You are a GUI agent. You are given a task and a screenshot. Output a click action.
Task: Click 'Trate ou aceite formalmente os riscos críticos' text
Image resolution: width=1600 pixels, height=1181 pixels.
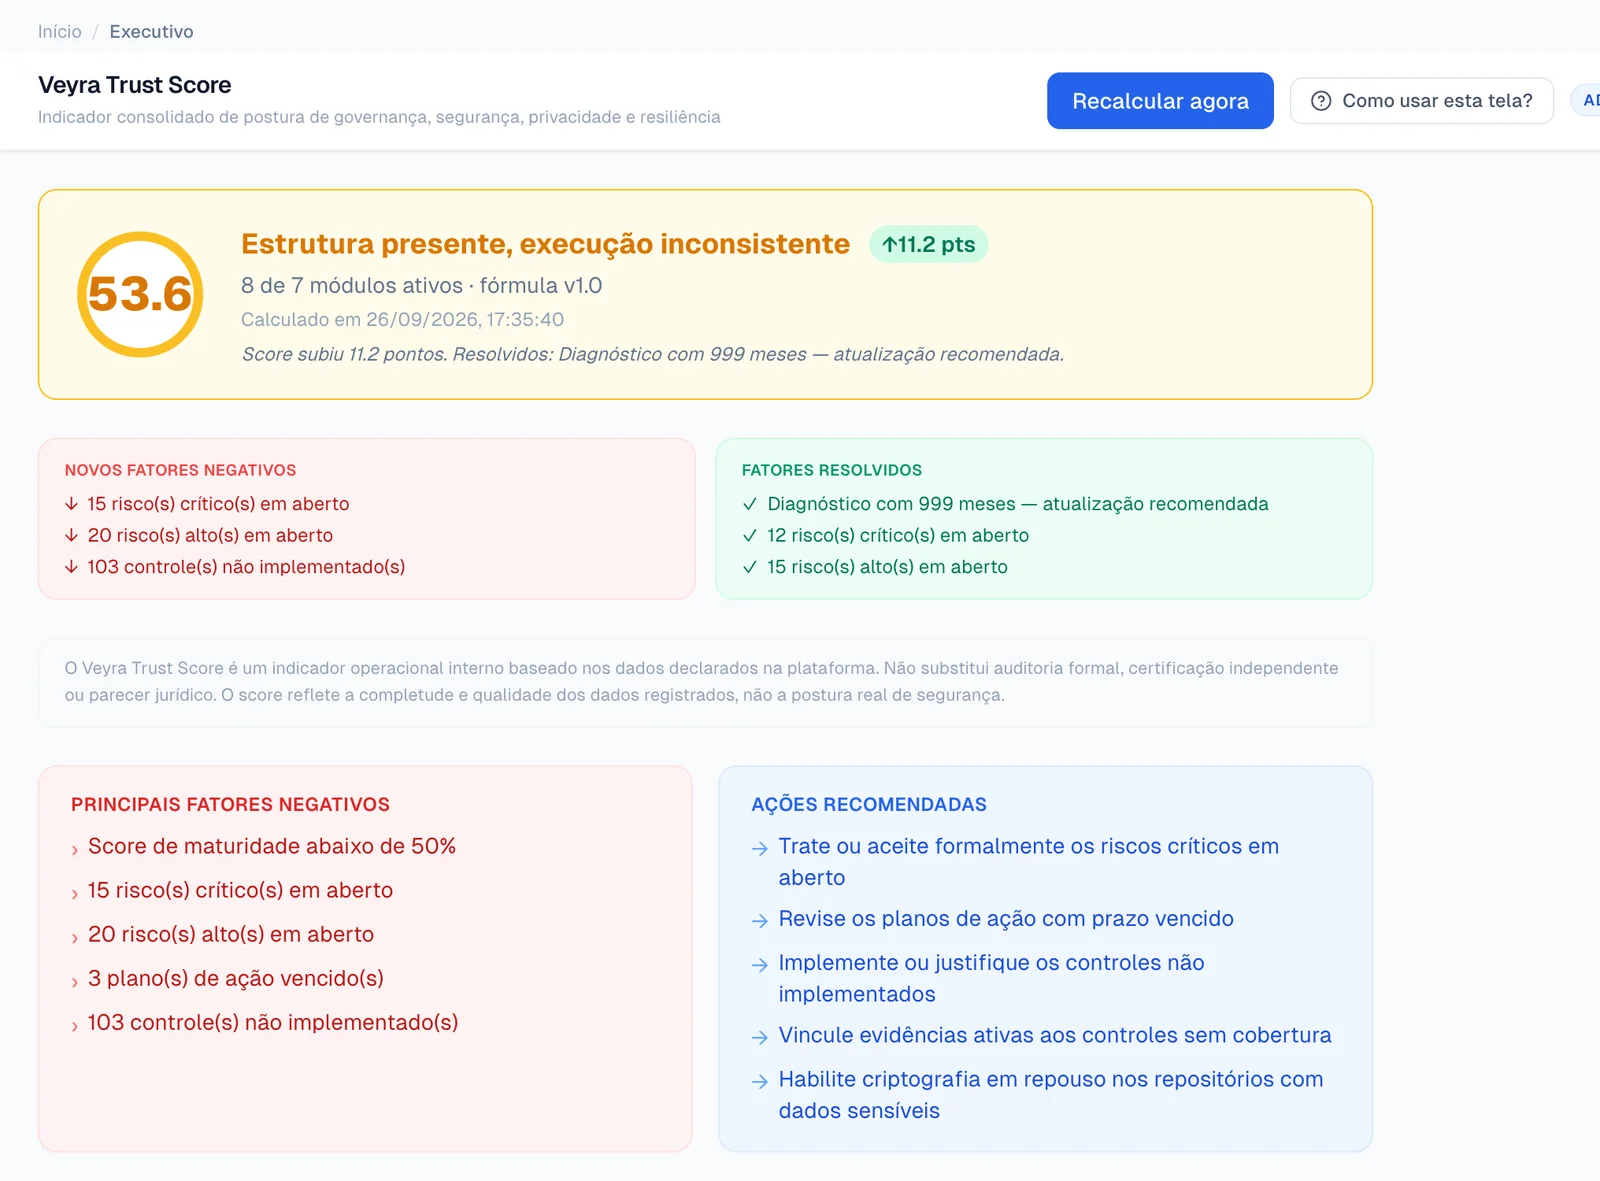point(1029,862)
